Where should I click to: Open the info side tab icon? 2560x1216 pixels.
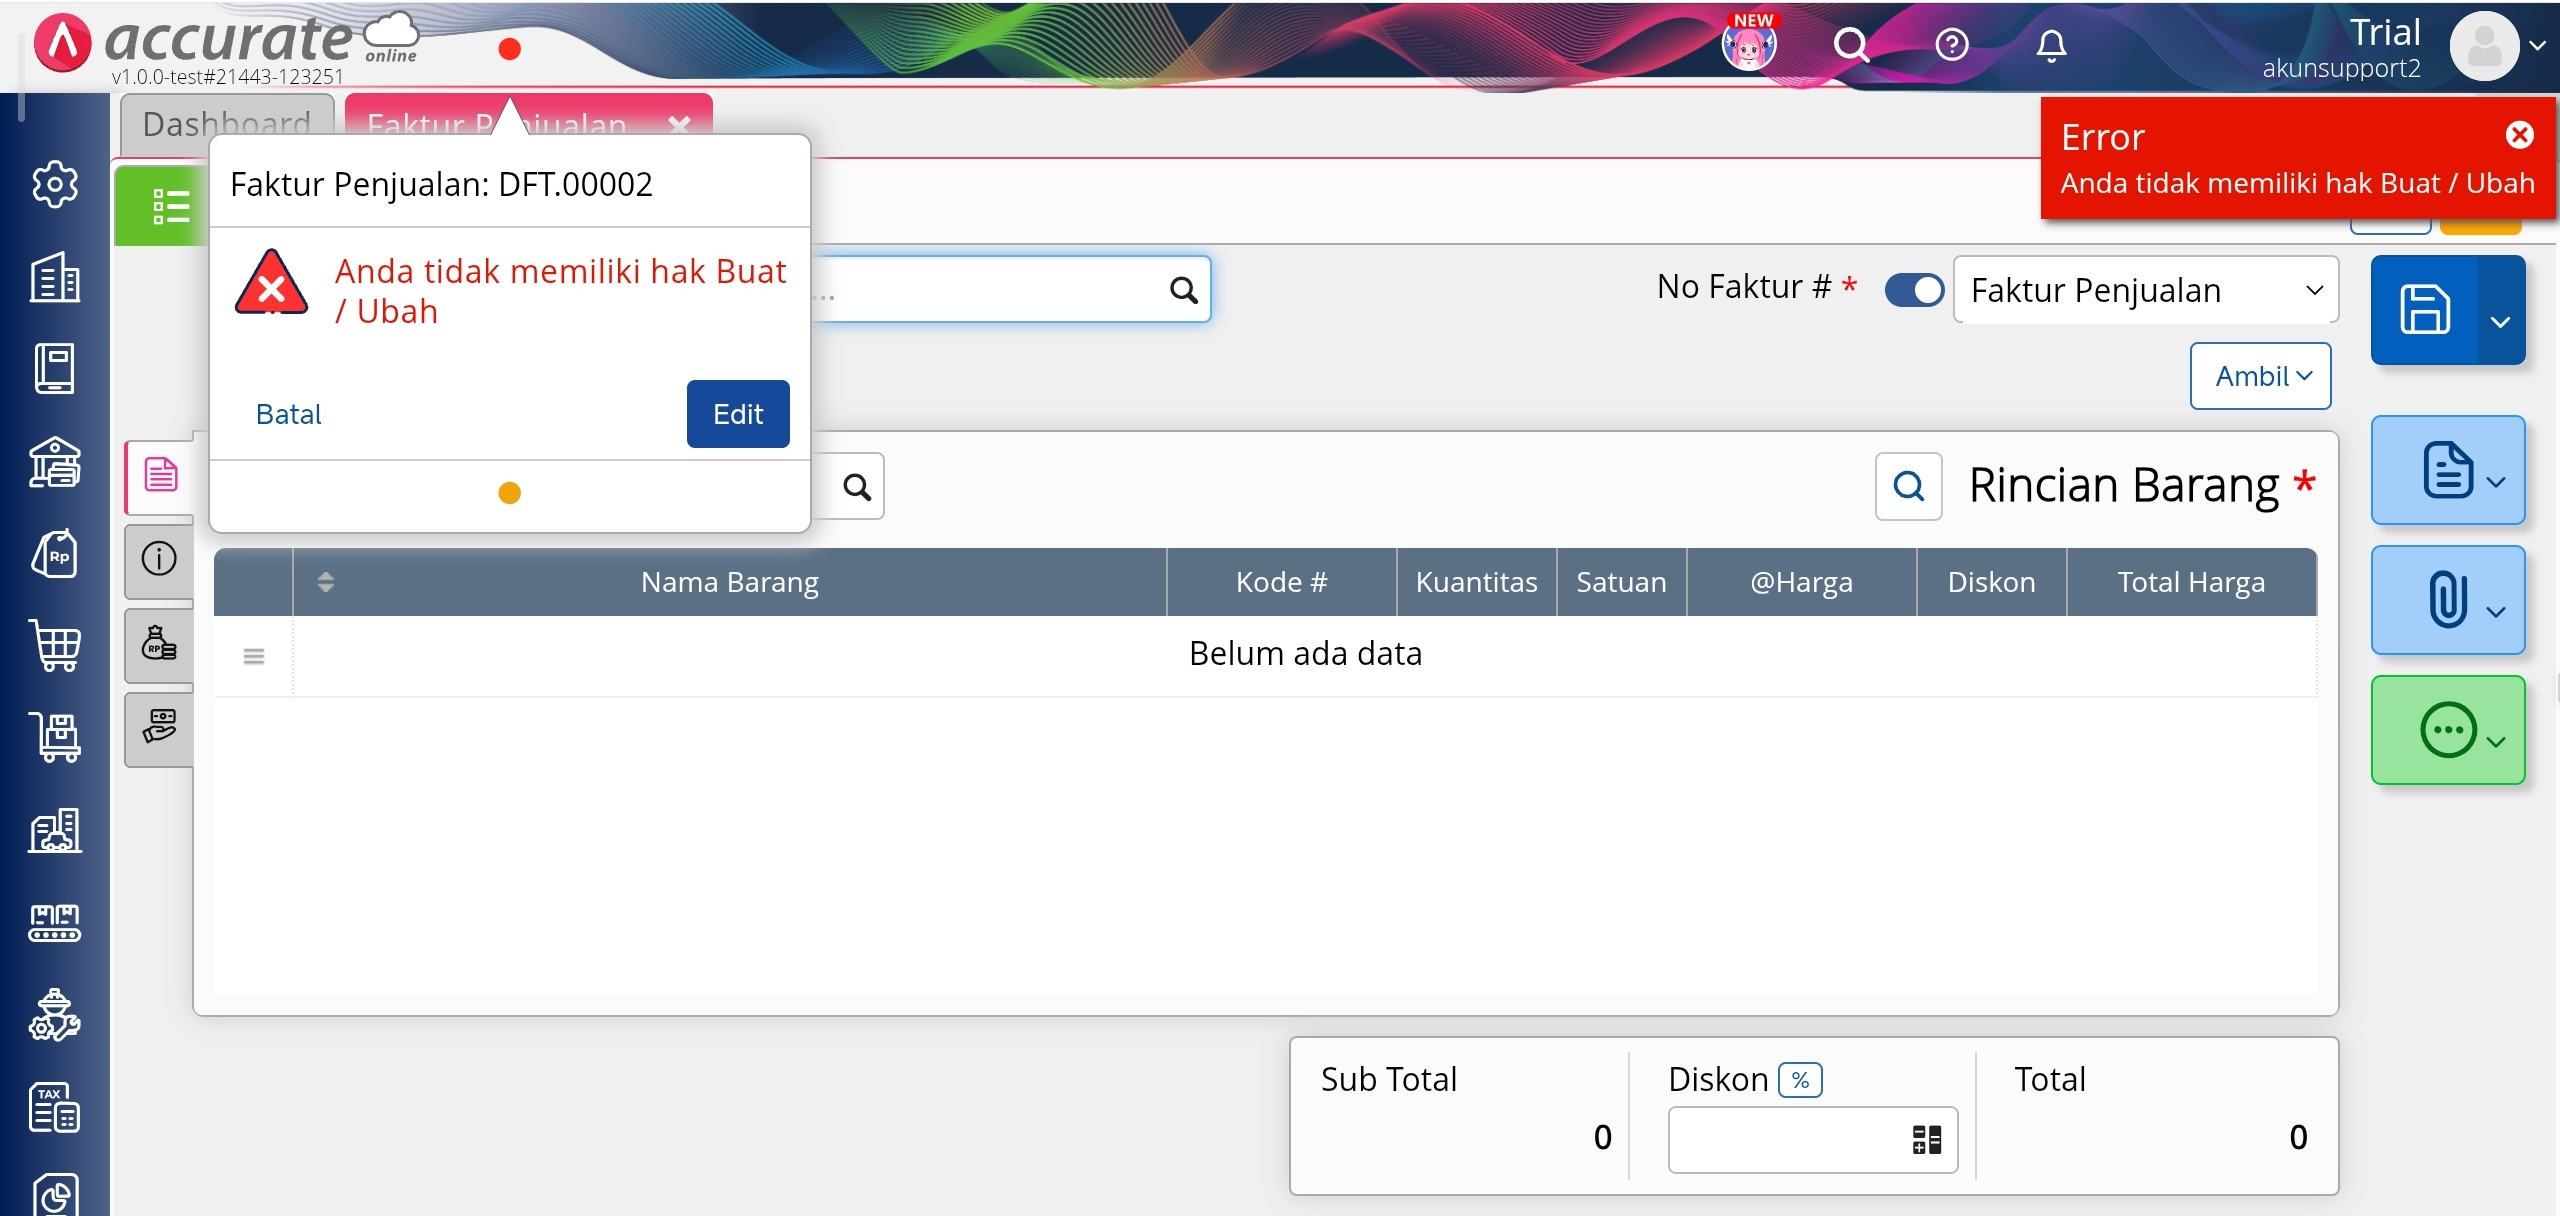point(160,559)
